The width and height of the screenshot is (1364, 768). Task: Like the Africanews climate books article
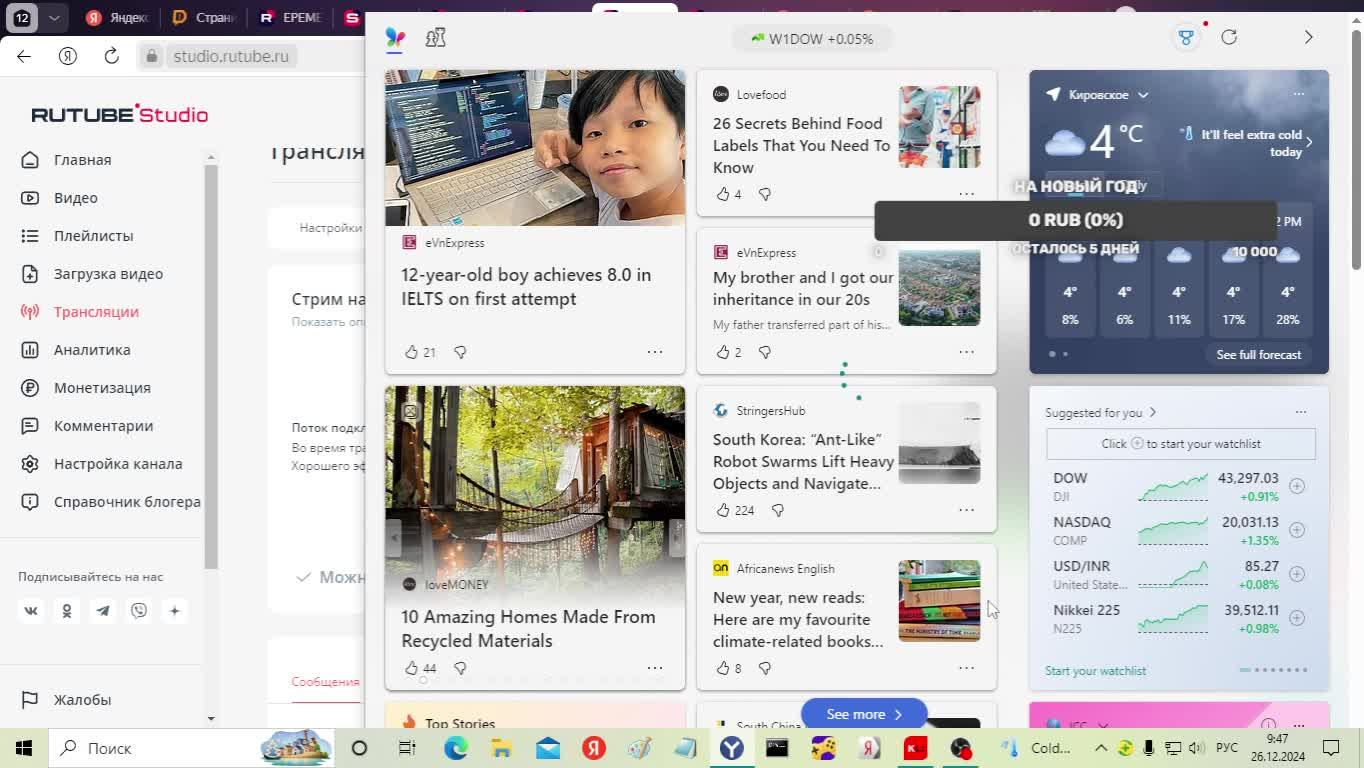click(723, 668)
